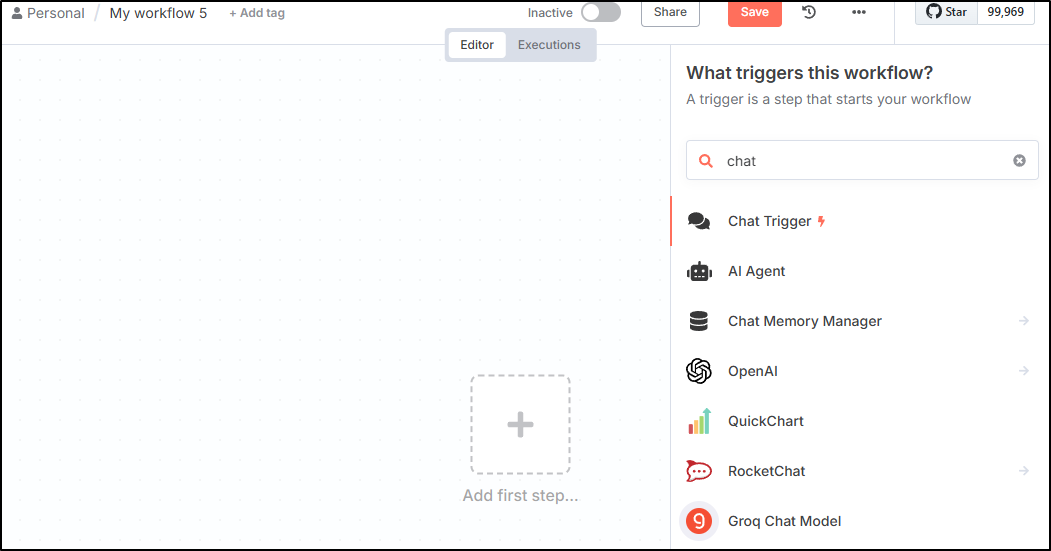Select the AI Agent robot icon
The width and height of the screenshot is (1051, 551).
(x=699, y=271)
